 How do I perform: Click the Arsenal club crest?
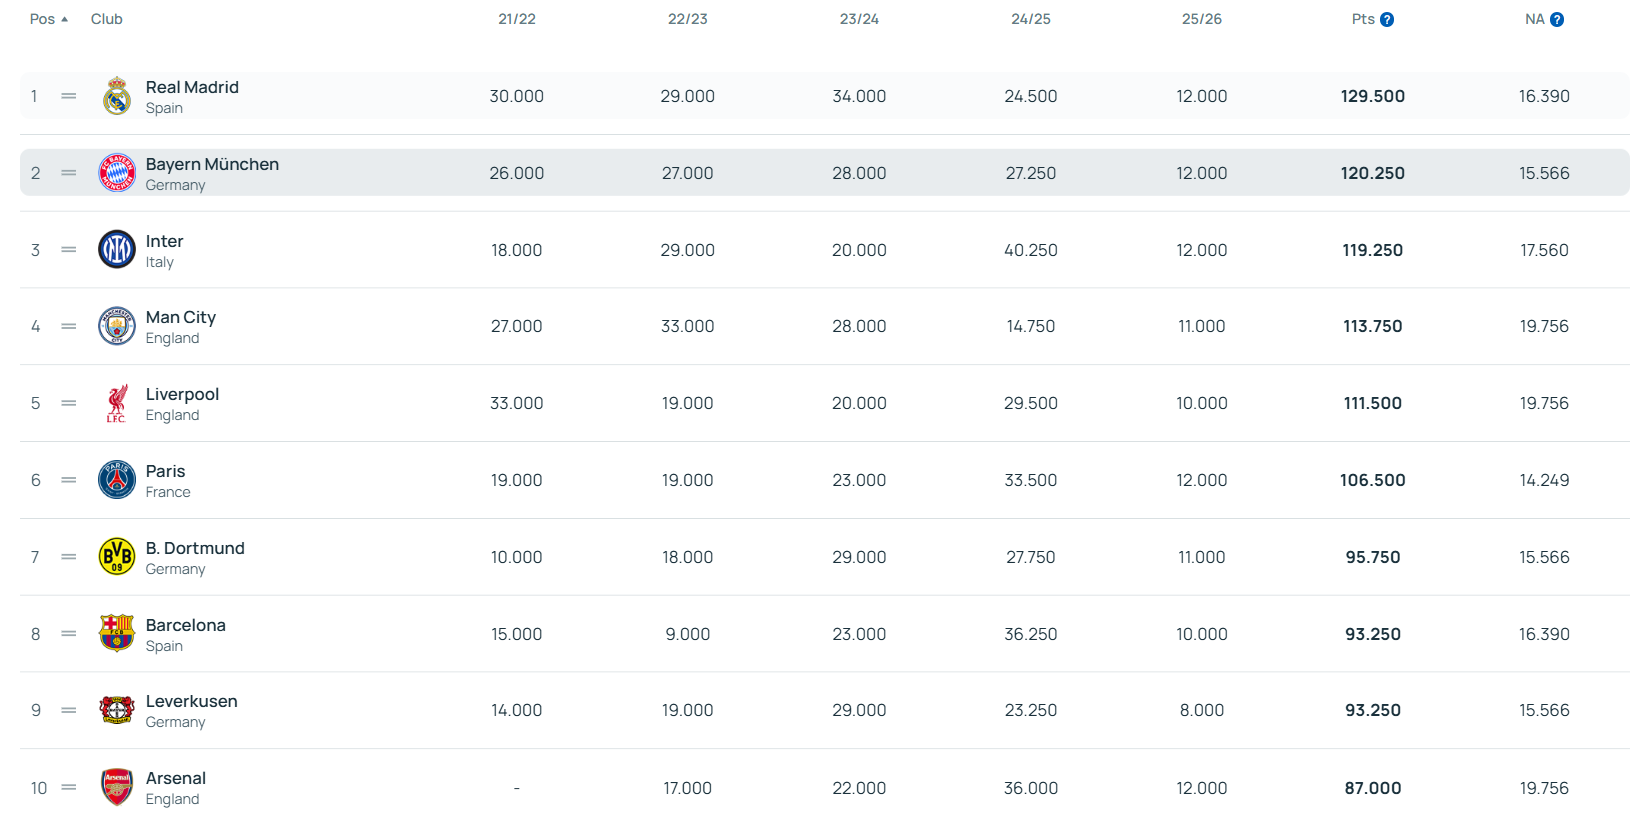pyautogui.click(x=117, y=787)
